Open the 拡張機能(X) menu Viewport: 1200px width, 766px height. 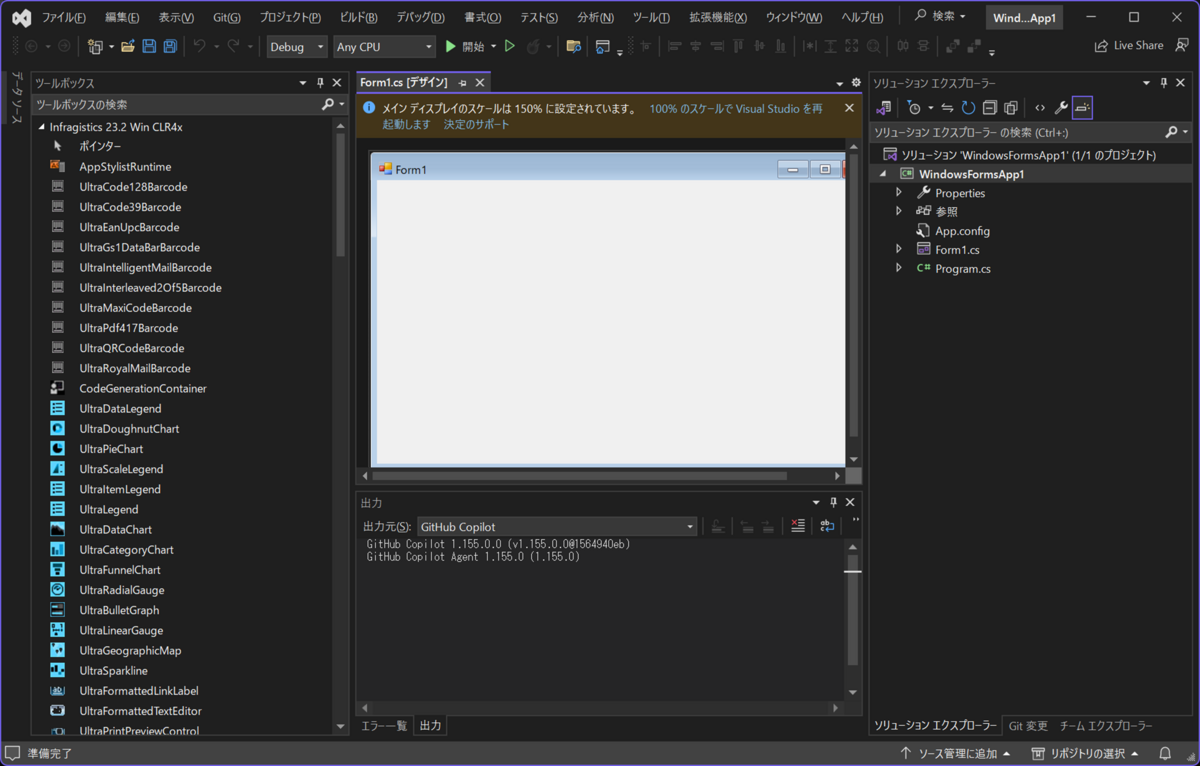point(718,17)
